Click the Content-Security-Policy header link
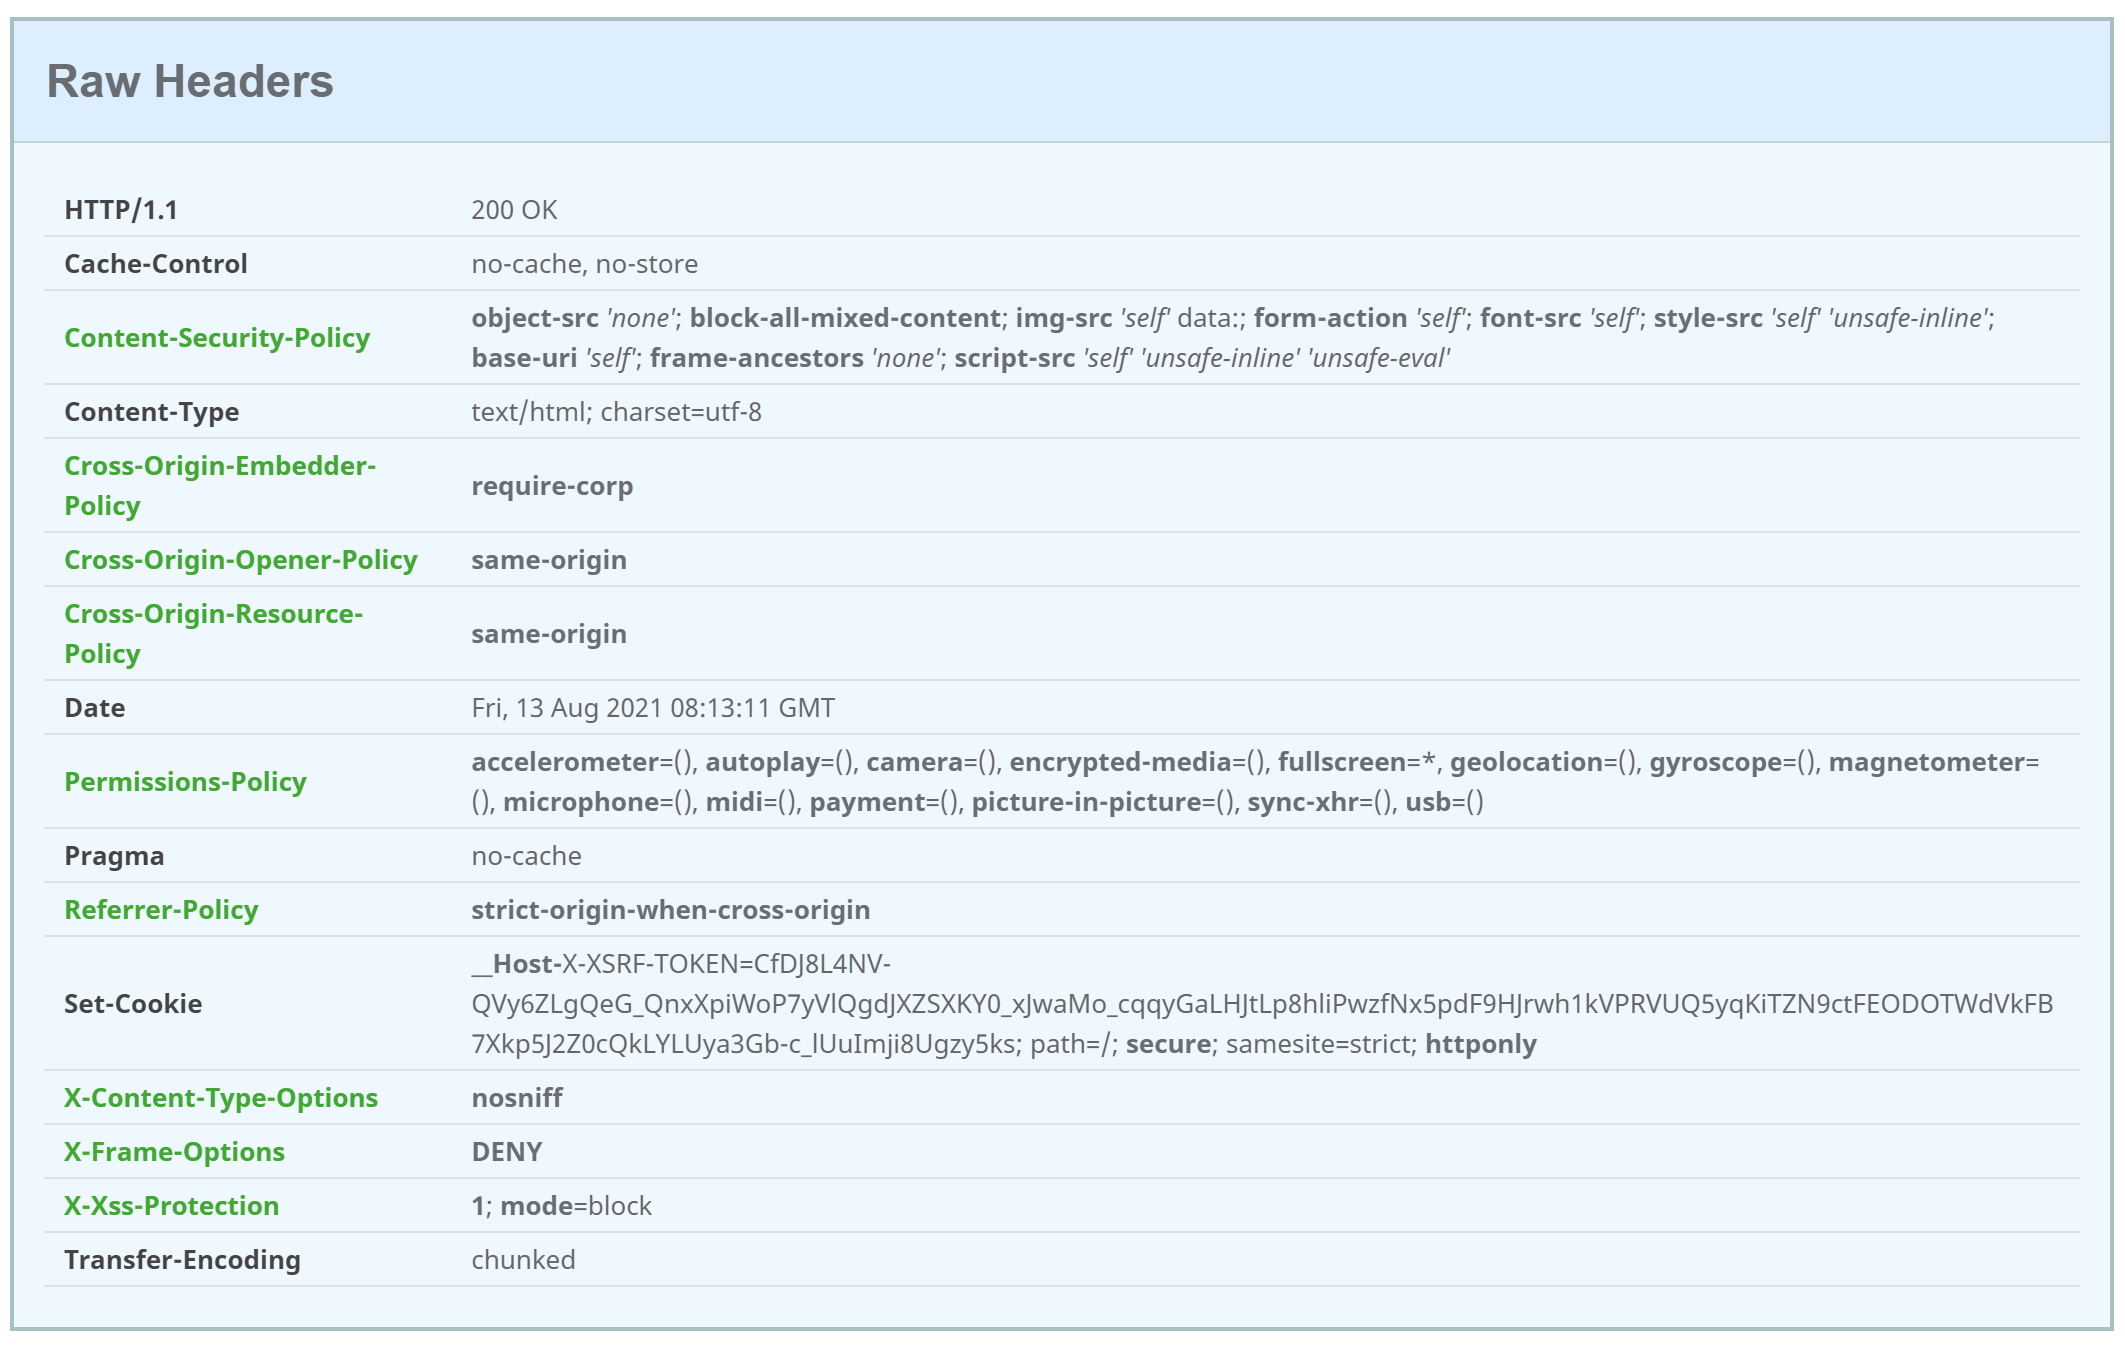 click(217, 338)
